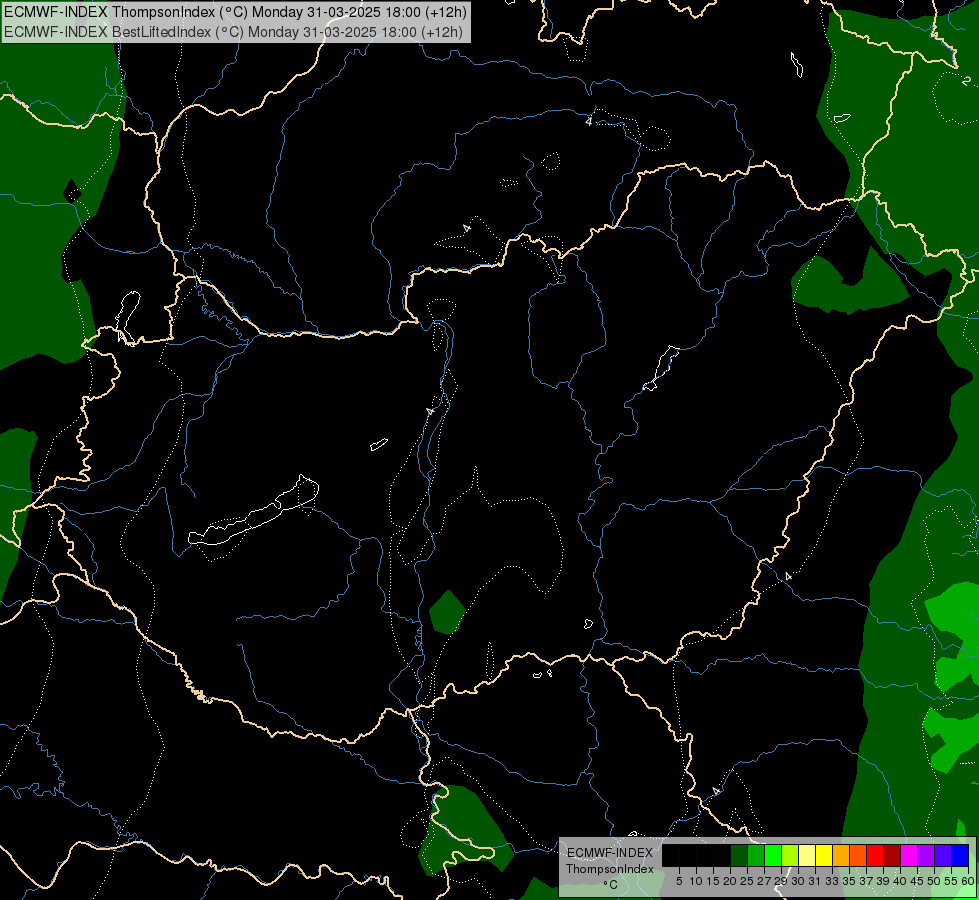Click the legend value 45
This screenshot has height=900, width=979.
point(917,881)
